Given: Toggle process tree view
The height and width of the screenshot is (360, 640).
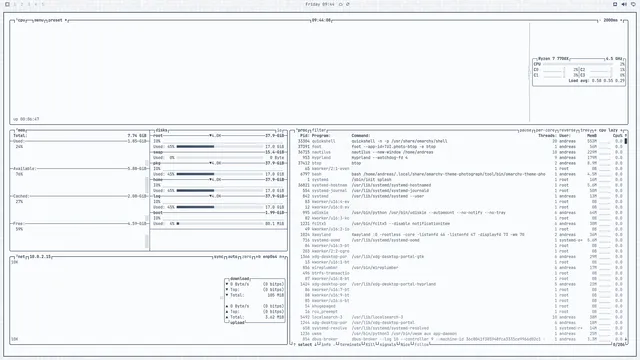Looking at the screenshot, I should 584,130.
